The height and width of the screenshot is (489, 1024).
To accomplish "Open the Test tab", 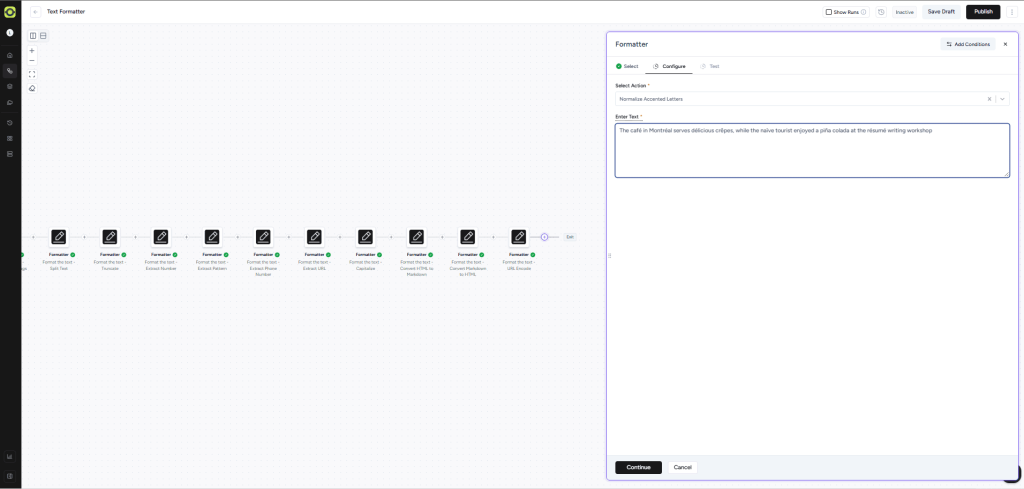I will pos(710,66).
